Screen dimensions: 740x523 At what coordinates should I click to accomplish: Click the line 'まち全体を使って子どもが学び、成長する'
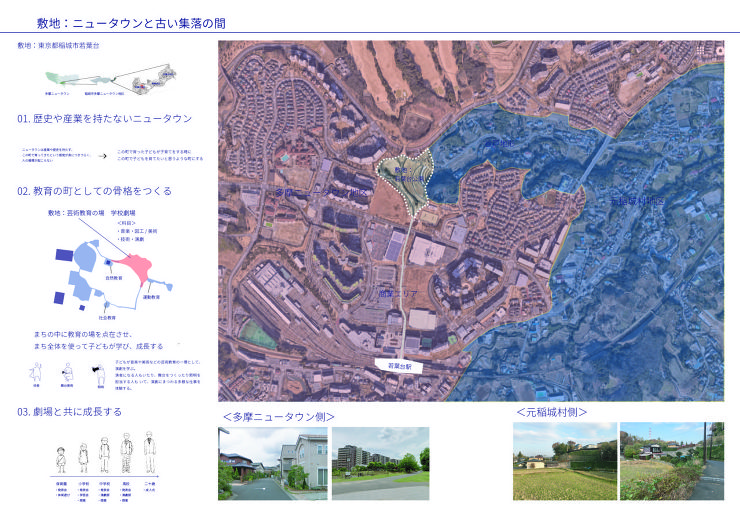pyautogui.click(x=98, y=346)
